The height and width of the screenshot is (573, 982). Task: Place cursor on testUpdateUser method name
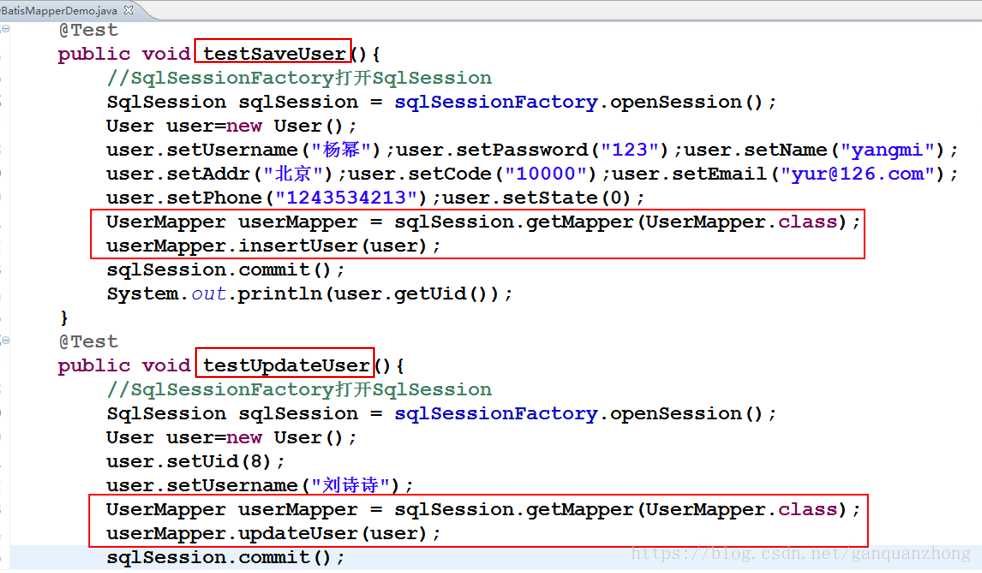pyautogui.click(x=286, y=366)
